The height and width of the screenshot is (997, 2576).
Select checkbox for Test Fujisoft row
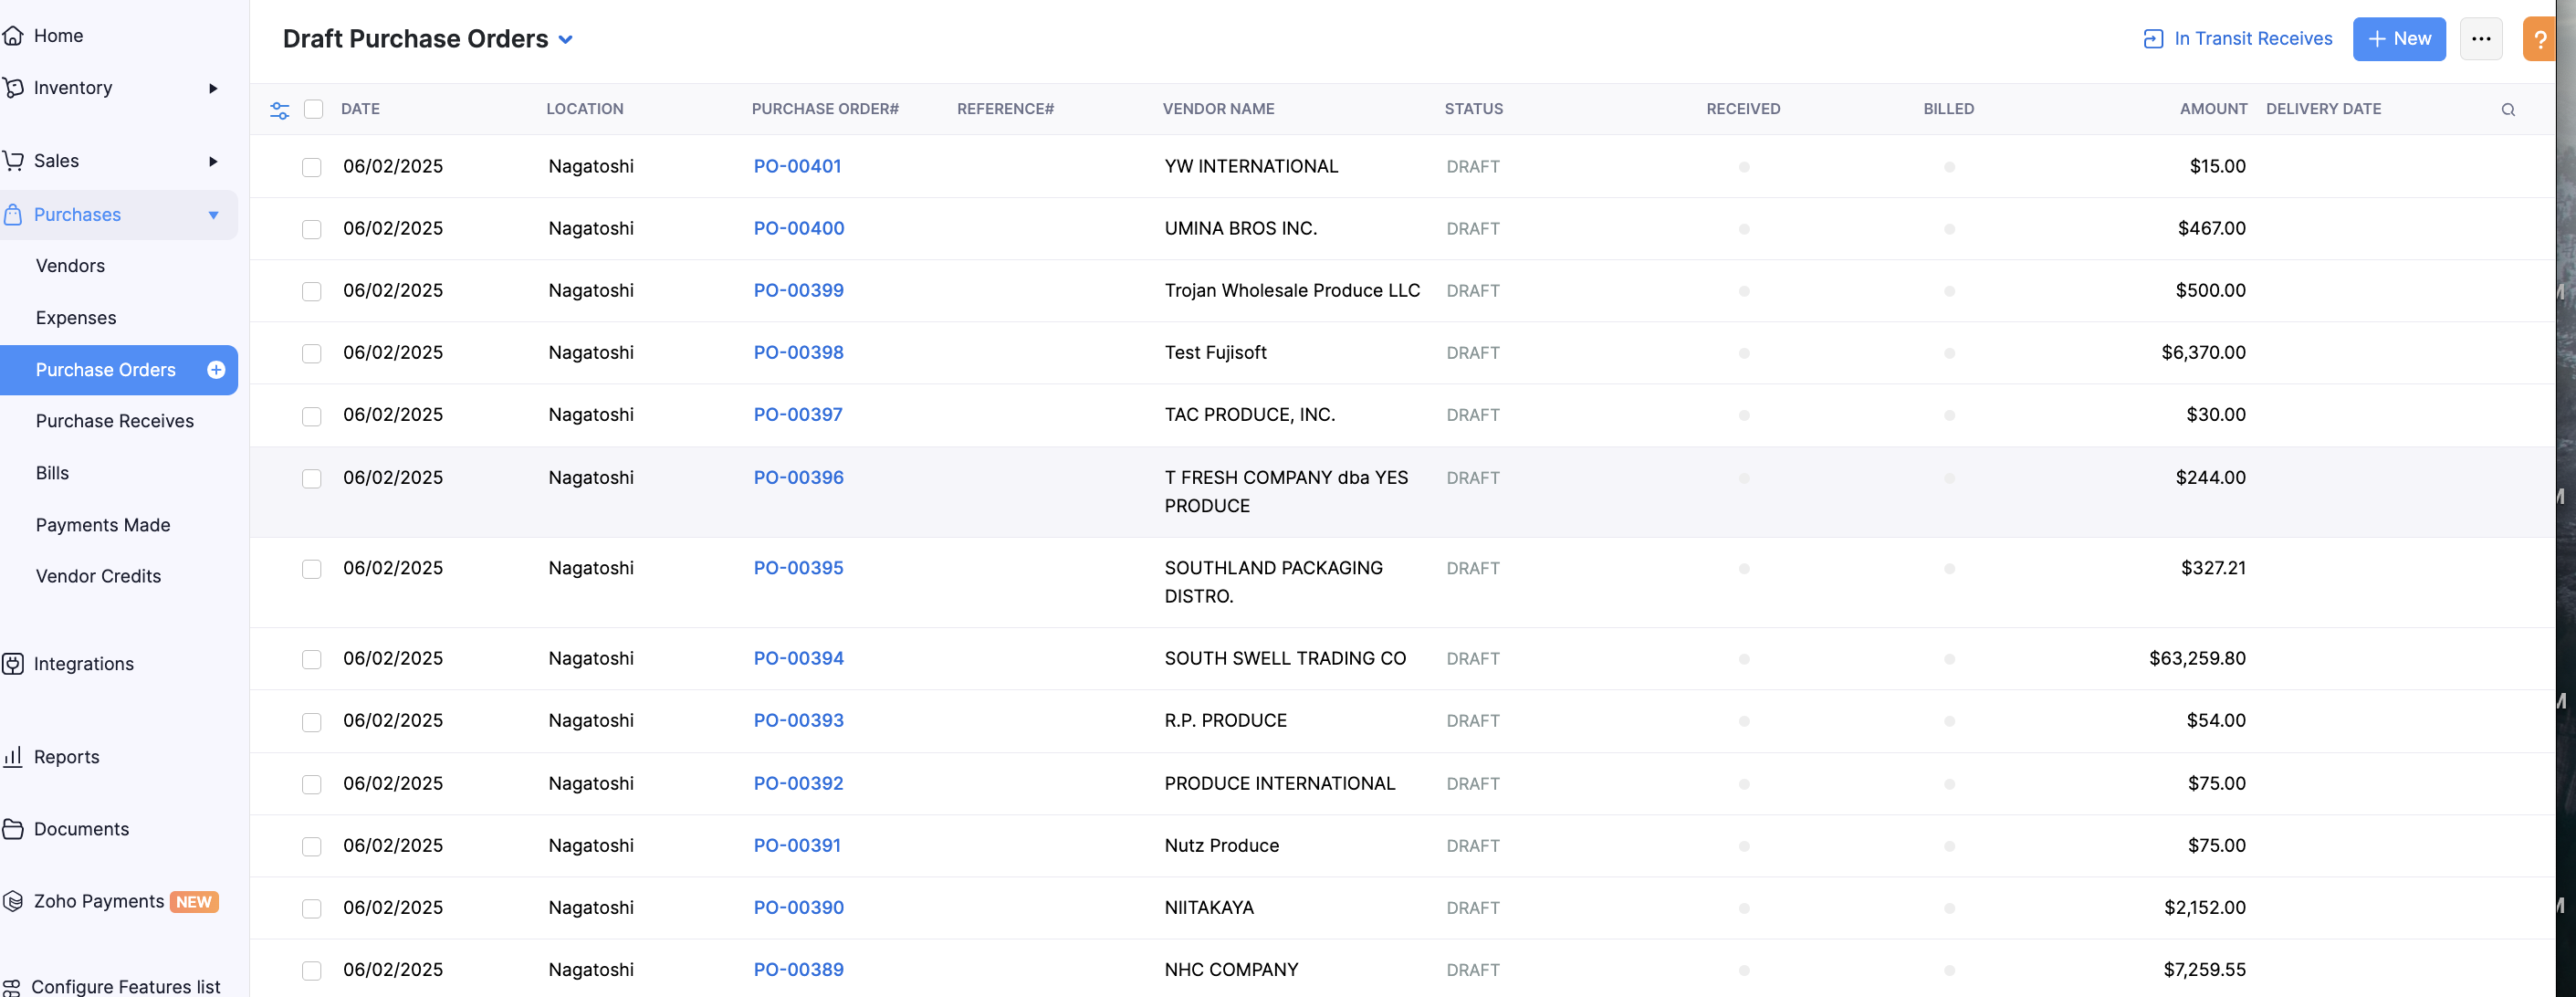(x=312, y=353)
